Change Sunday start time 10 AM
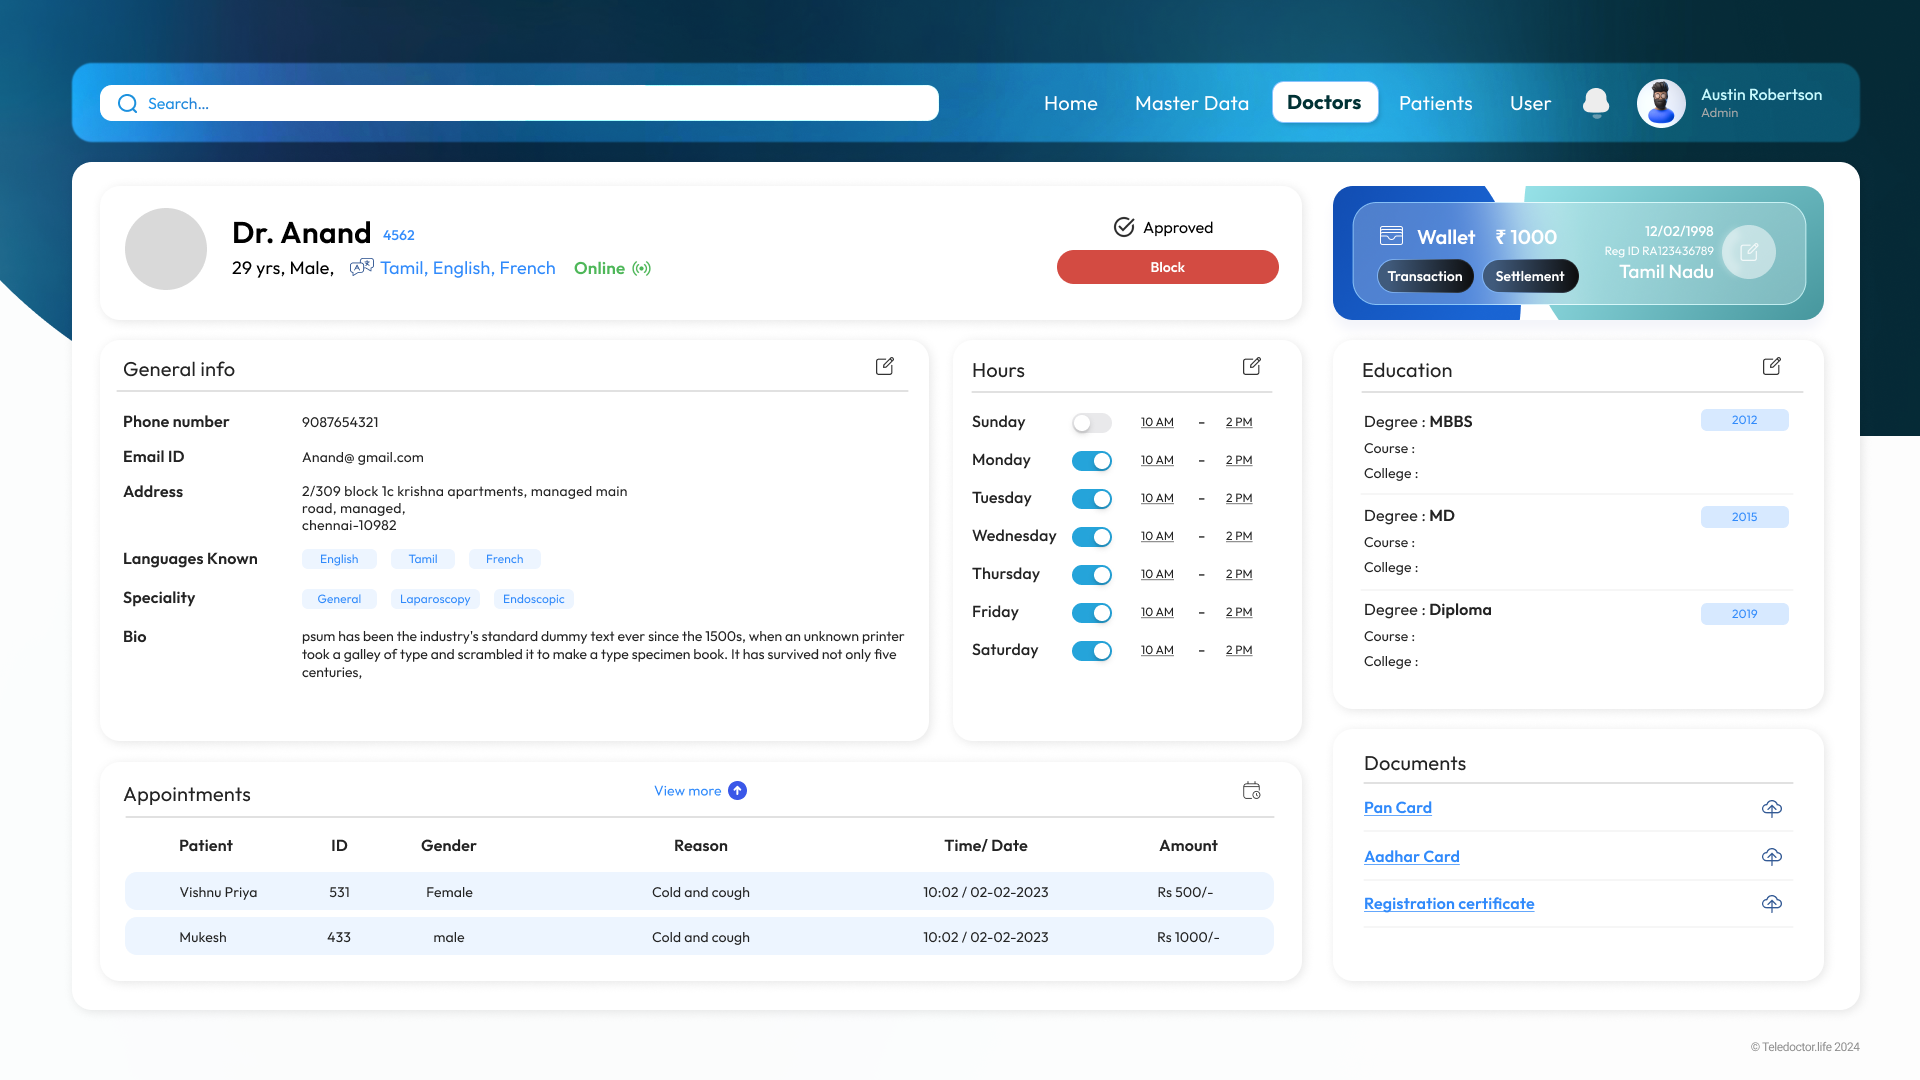1920x1080 pixels. (x=1157, y=422)
